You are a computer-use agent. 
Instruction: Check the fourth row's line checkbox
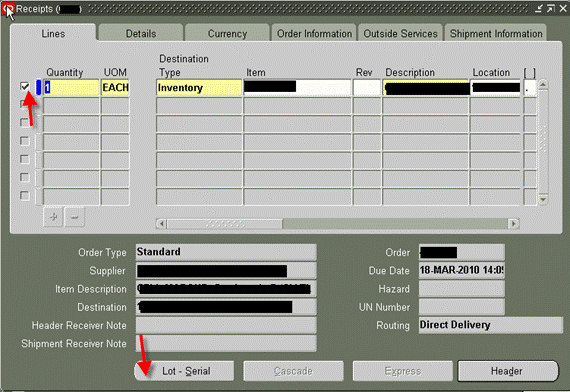[x=24, y=141]
